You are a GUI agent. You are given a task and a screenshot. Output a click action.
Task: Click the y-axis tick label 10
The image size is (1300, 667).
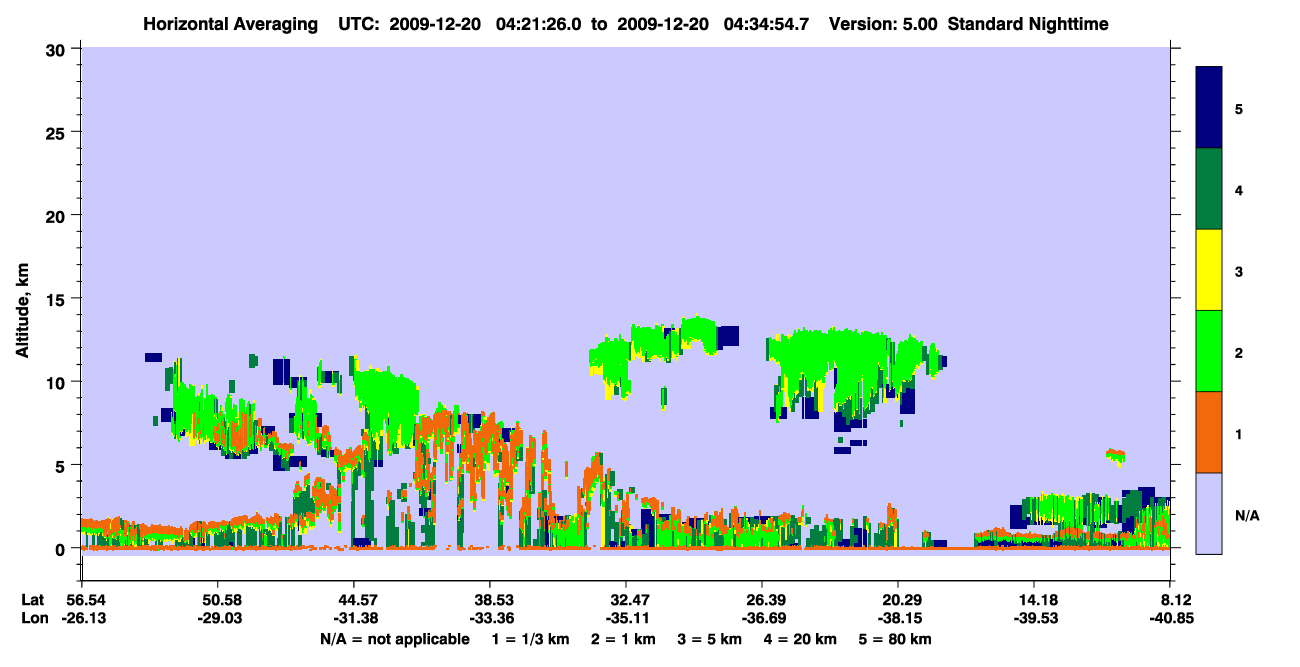point(58,382)
